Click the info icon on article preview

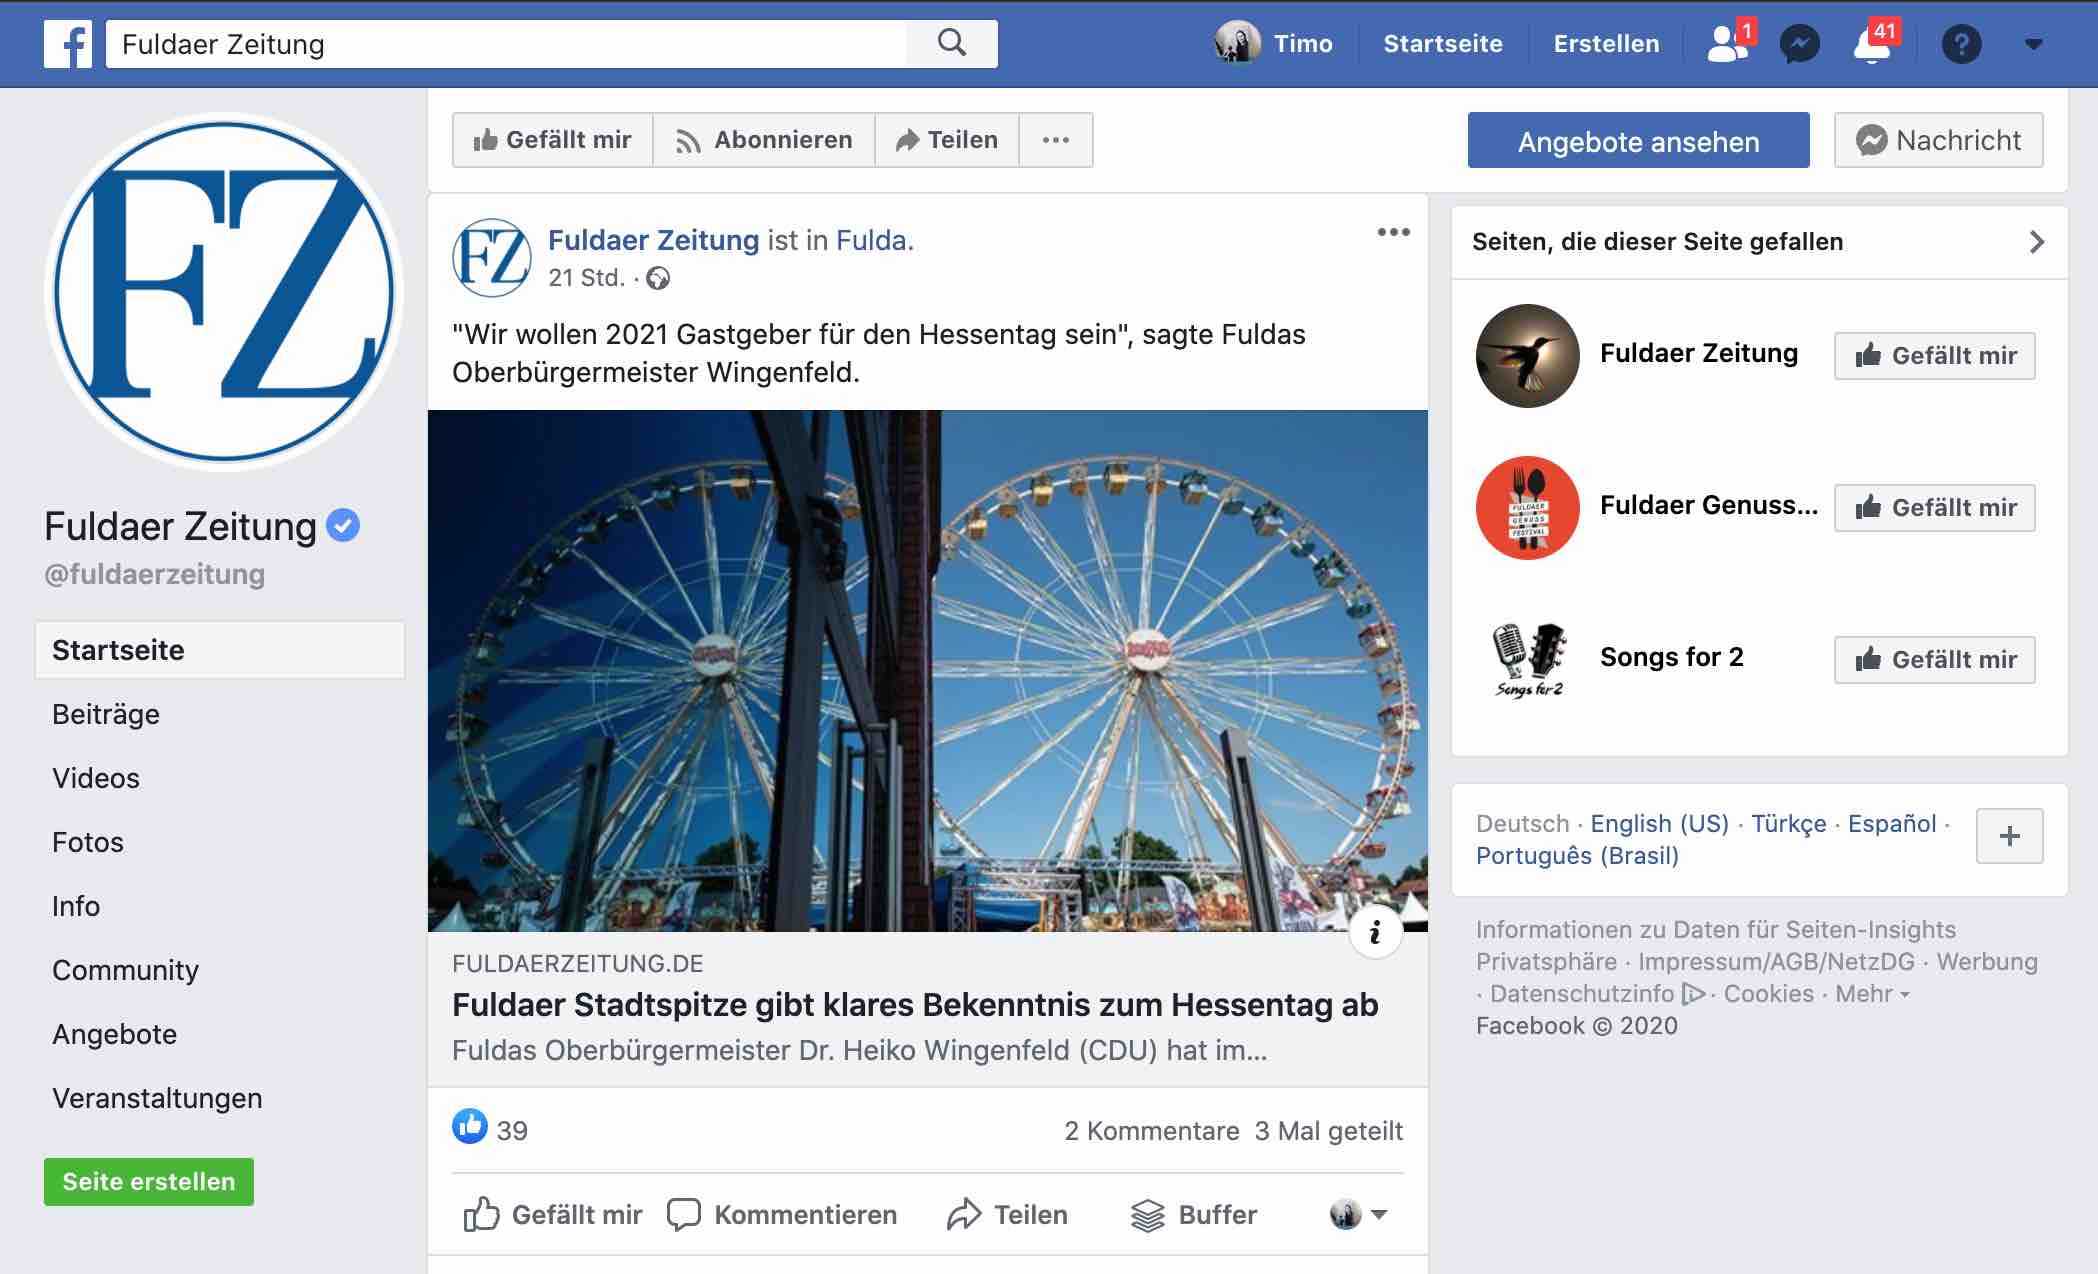pyautogui.click(x=1375, y=932)
